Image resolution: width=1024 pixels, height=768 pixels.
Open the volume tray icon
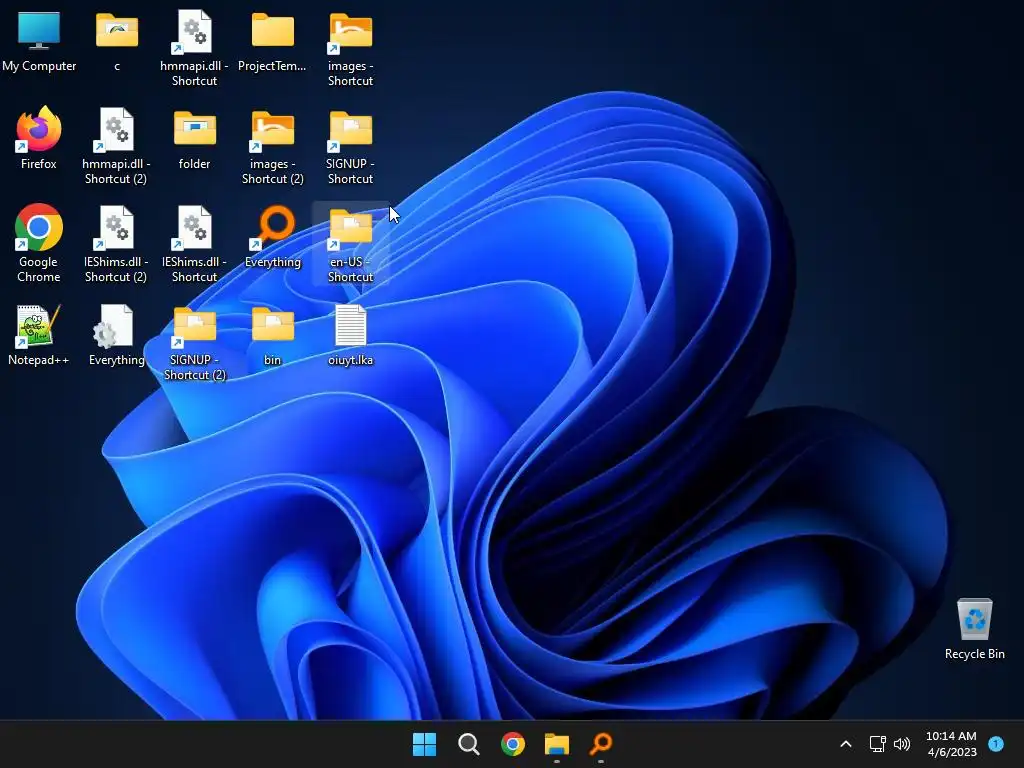pyautogui.click(x=902, y=744)
